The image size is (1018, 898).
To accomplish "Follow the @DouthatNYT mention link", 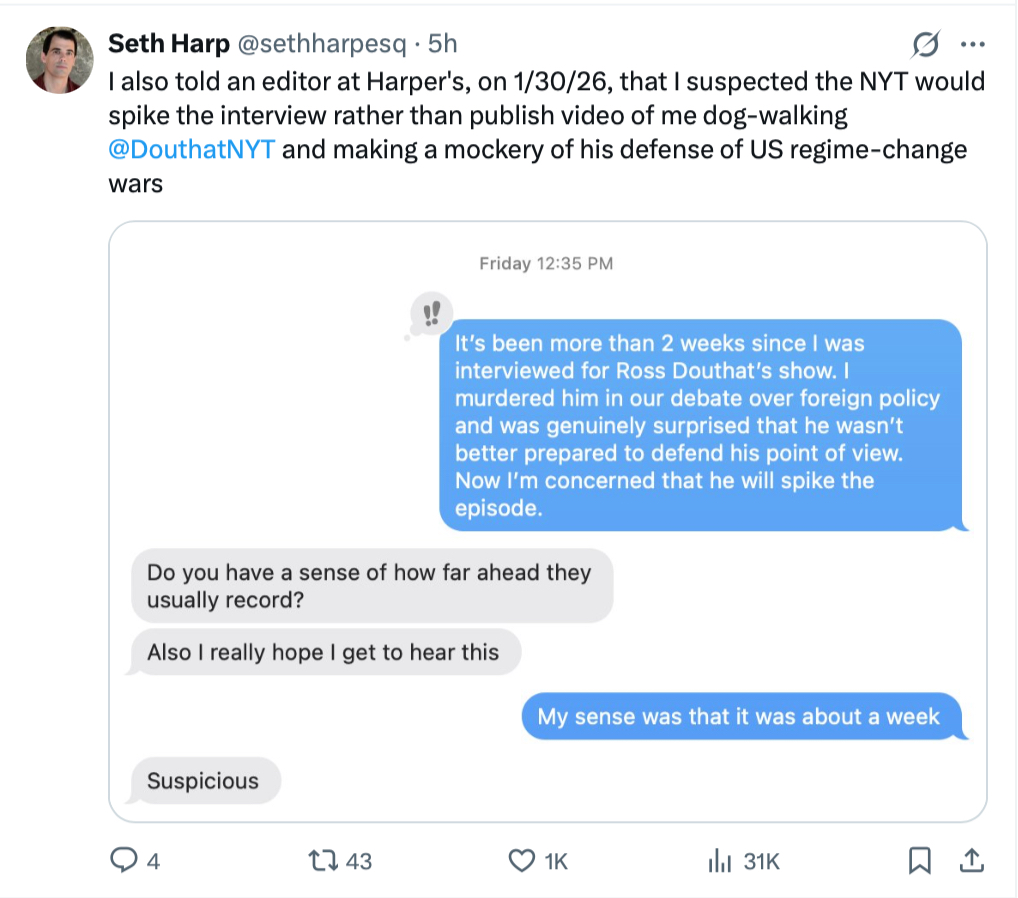I will (191, 150).
